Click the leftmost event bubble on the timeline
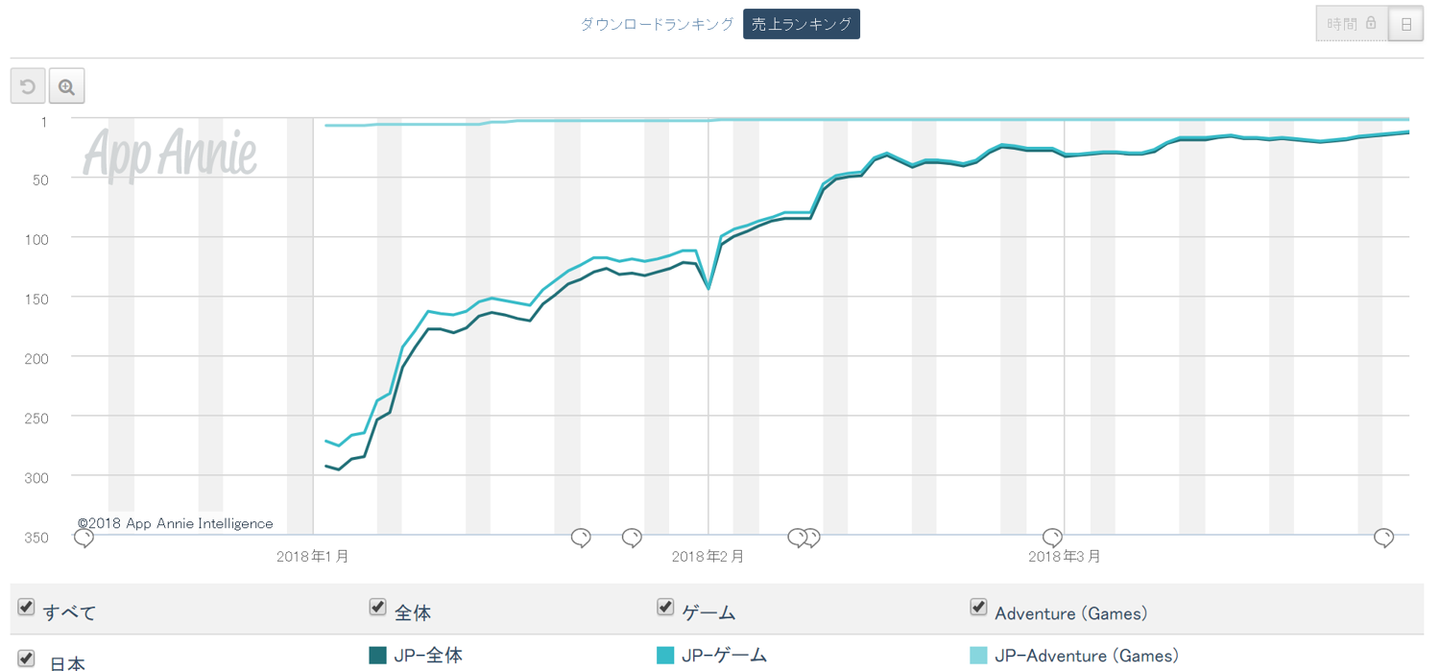 [85, 539]
